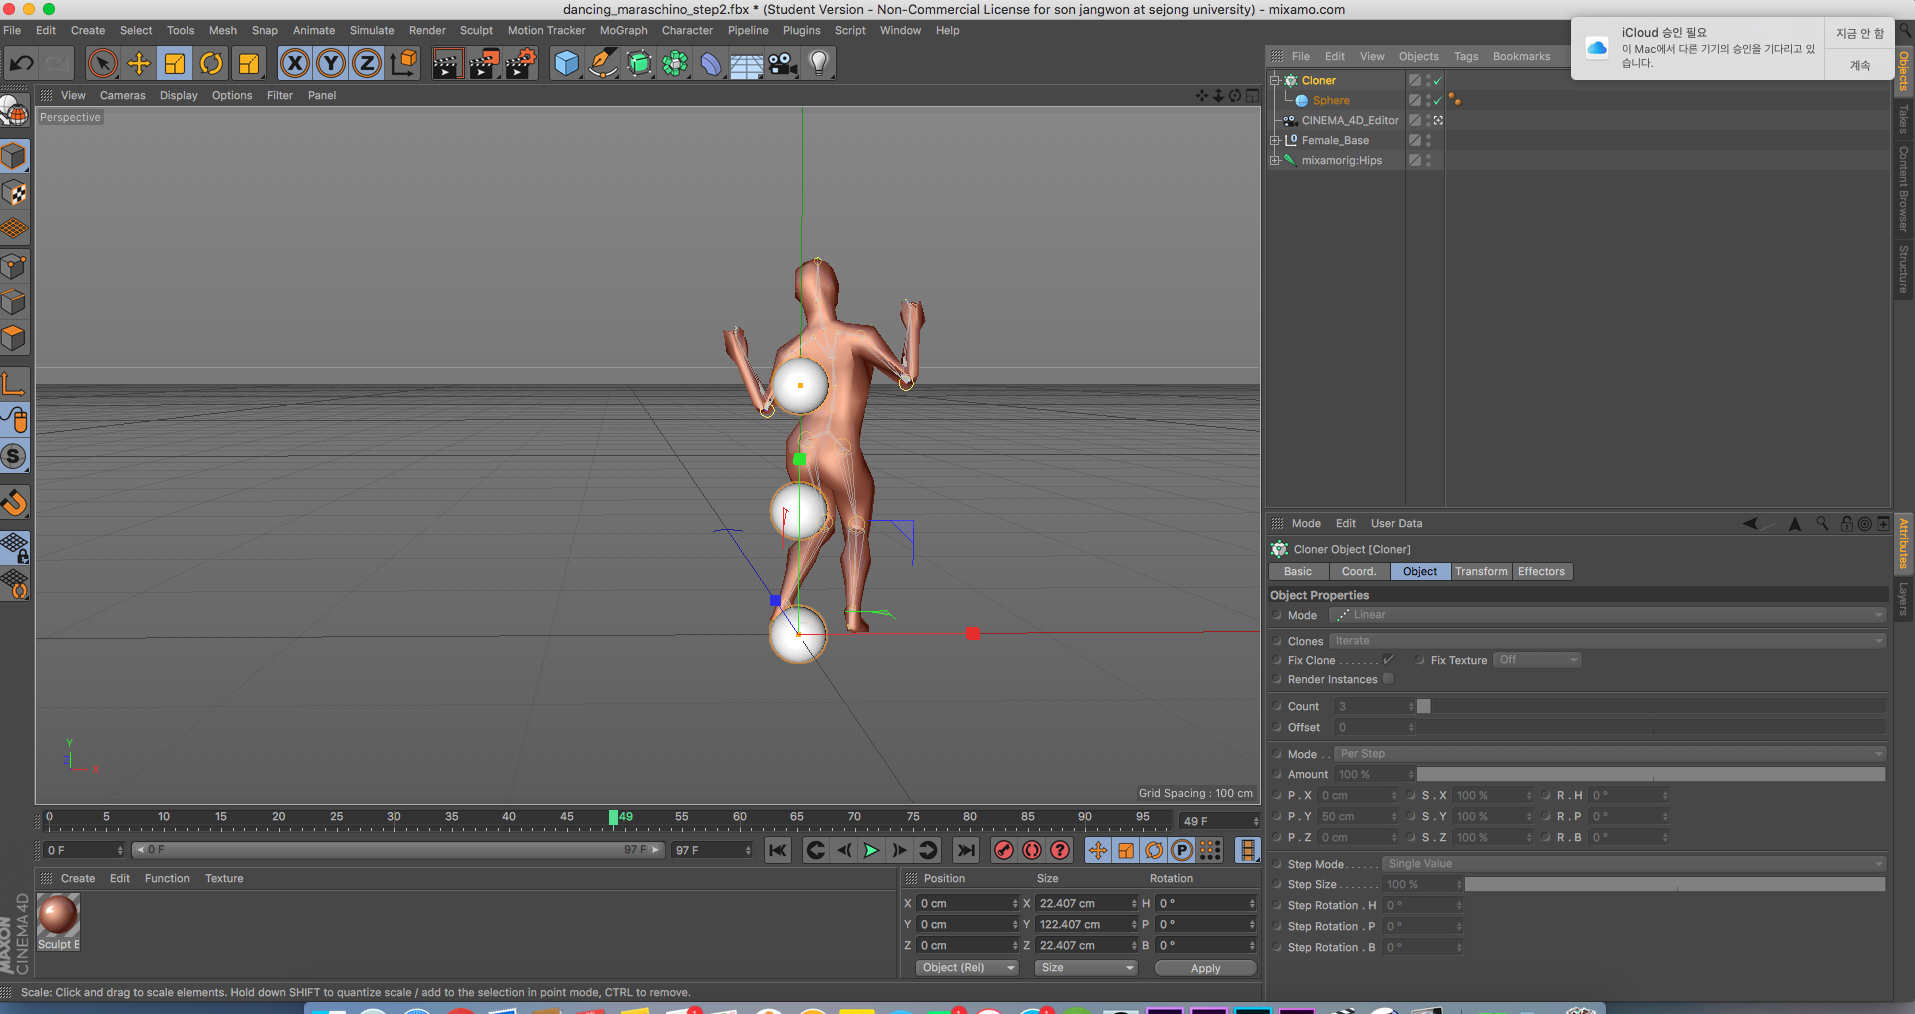Viewport: 1915px width, 1014px height.
Task: Click the Go to Next Frame button
Action: click(899, 850)
